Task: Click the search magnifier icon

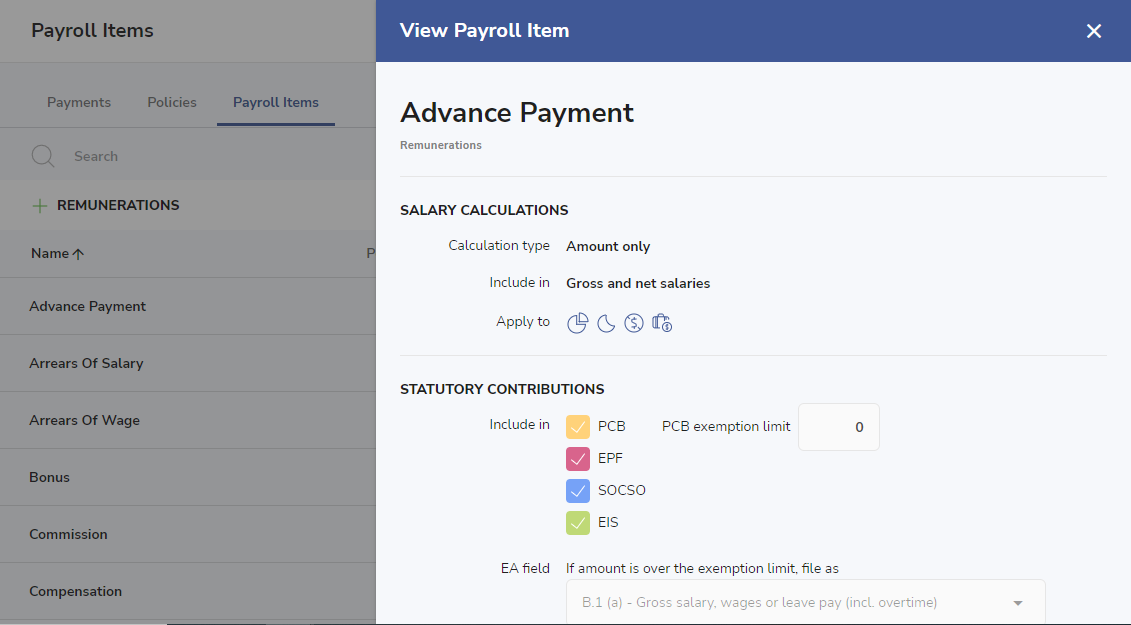Action: pos(43,156)
